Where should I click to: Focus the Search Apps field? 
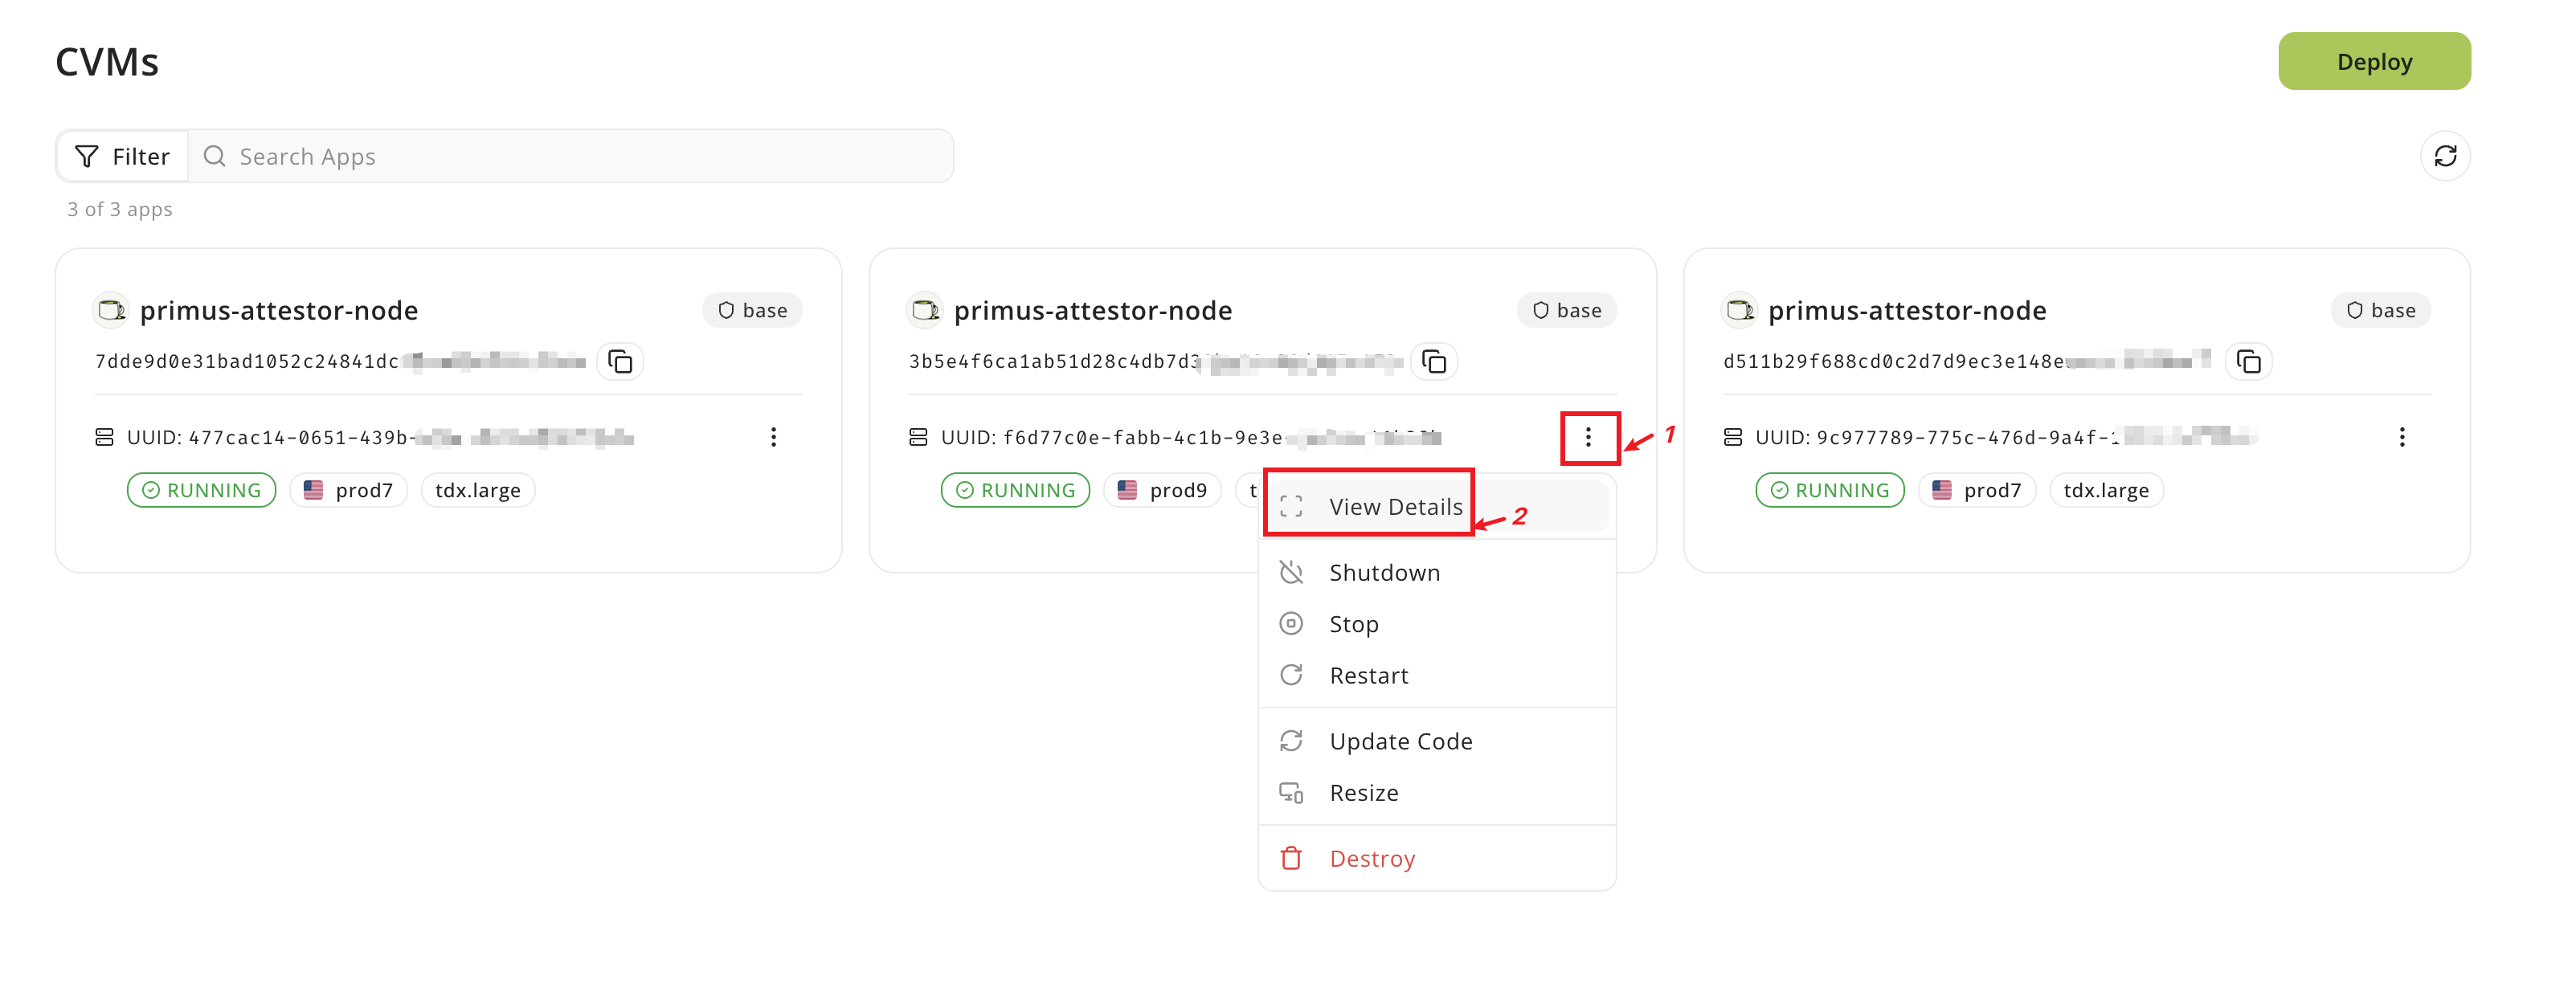570,156
